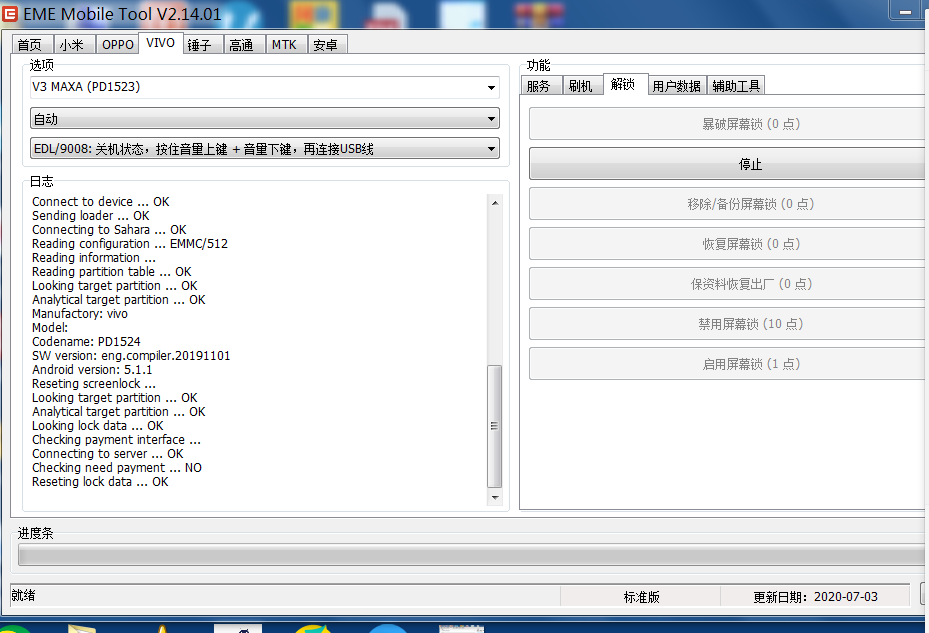Image resolution: width=929 pixels, height=633 pixels.
Task: Click 'Checking need payment ... NO' log line
Action: click(x=117, y=468)
